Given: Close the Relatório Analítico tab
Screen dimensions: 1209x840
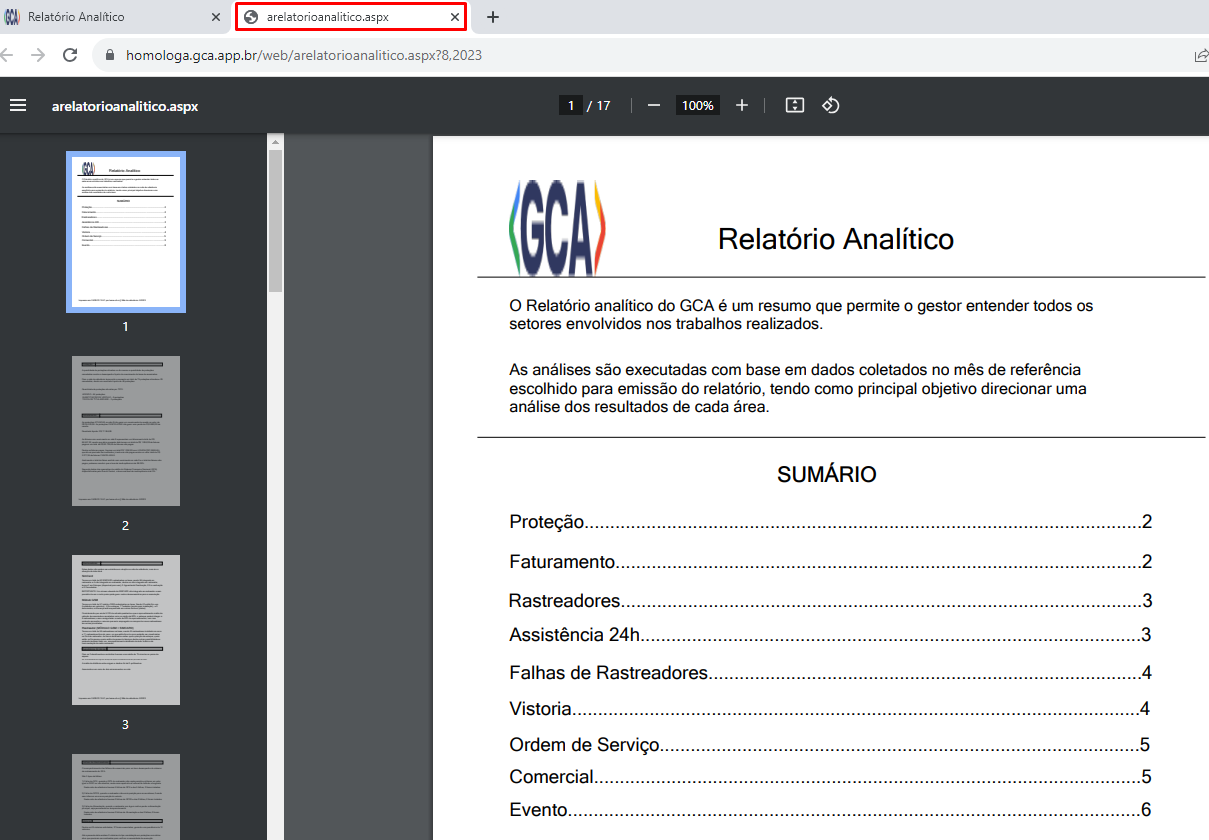Looking at the screenshot, I should pyautogui.click(x=216, y=17).
